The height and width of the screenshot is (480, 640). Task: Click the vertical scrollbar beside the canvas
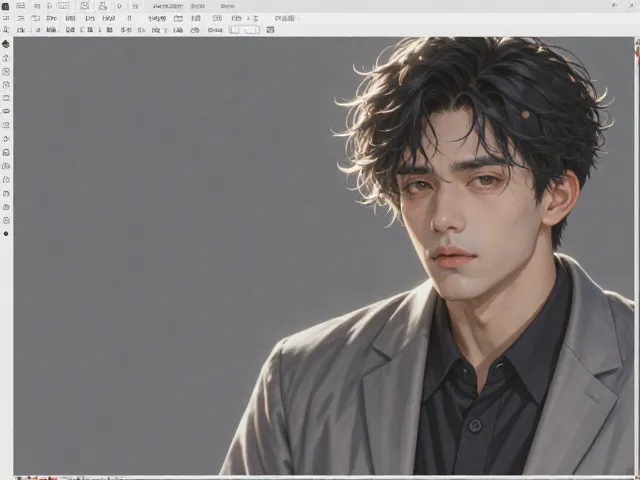pos(637,257)
